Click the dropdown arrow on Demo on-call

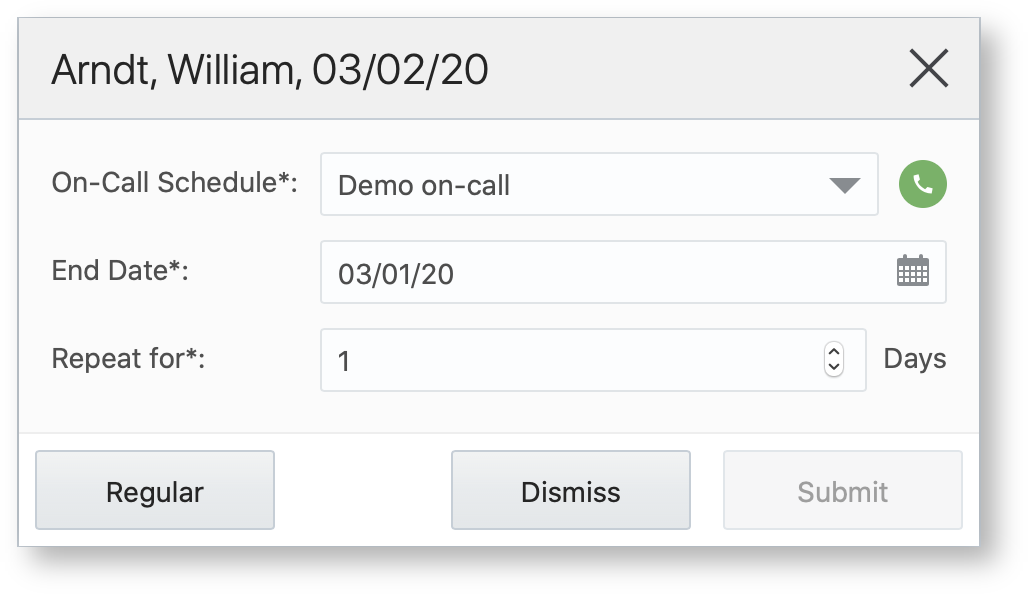845,184
